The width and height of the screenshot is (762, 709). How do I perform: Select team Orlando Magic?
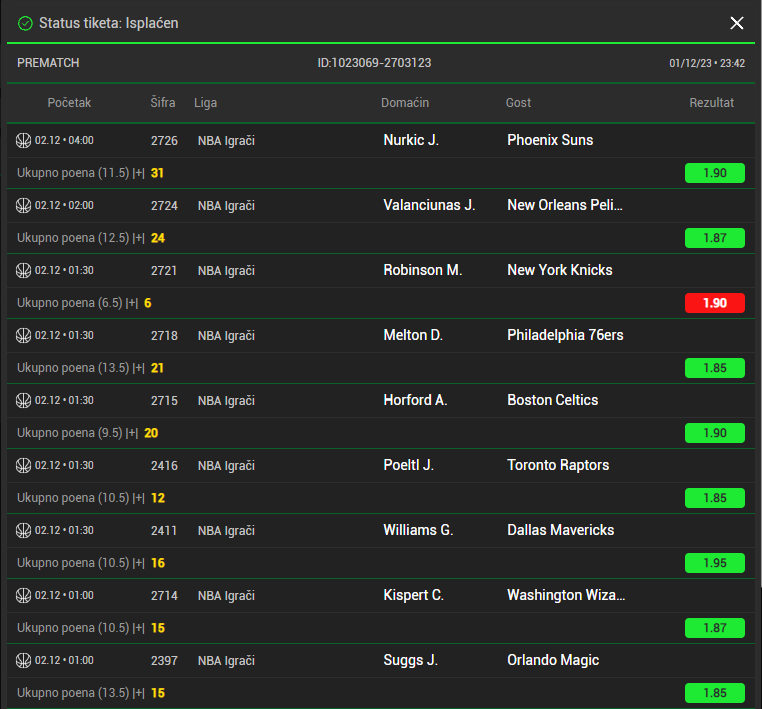click(x=553, y=660)
